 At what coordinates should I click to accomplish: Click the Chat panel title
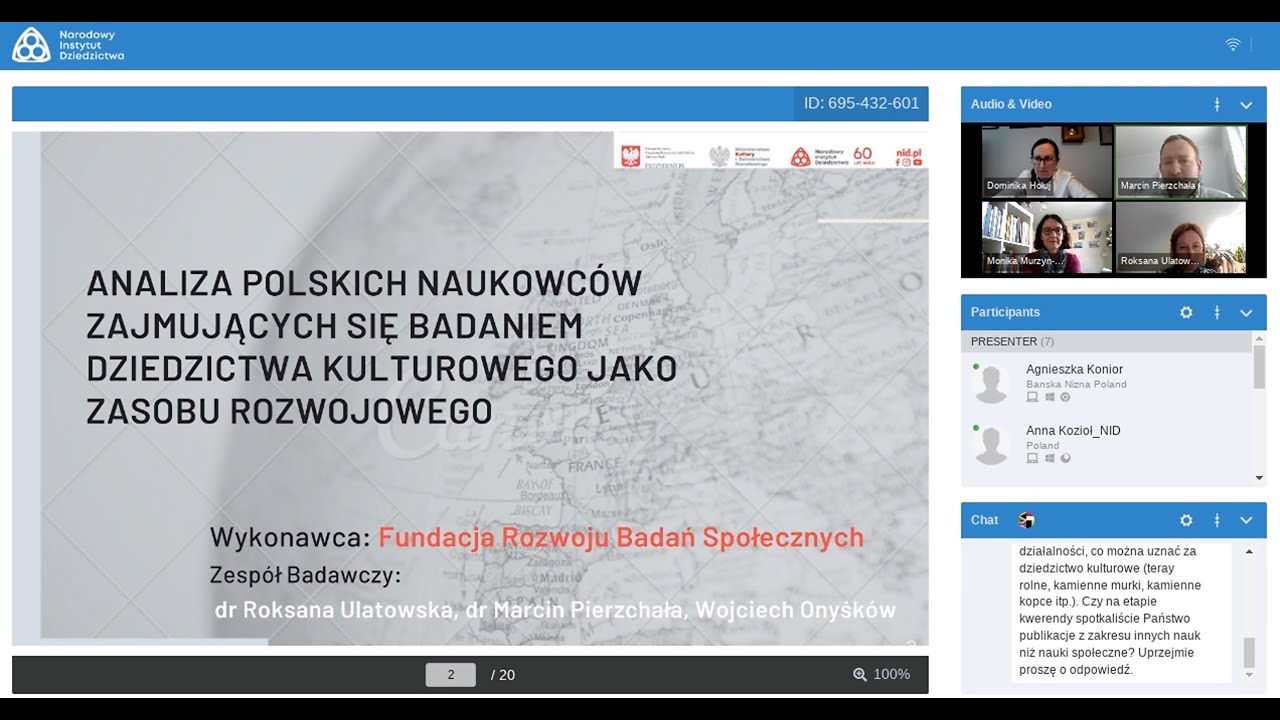[984, 520]
